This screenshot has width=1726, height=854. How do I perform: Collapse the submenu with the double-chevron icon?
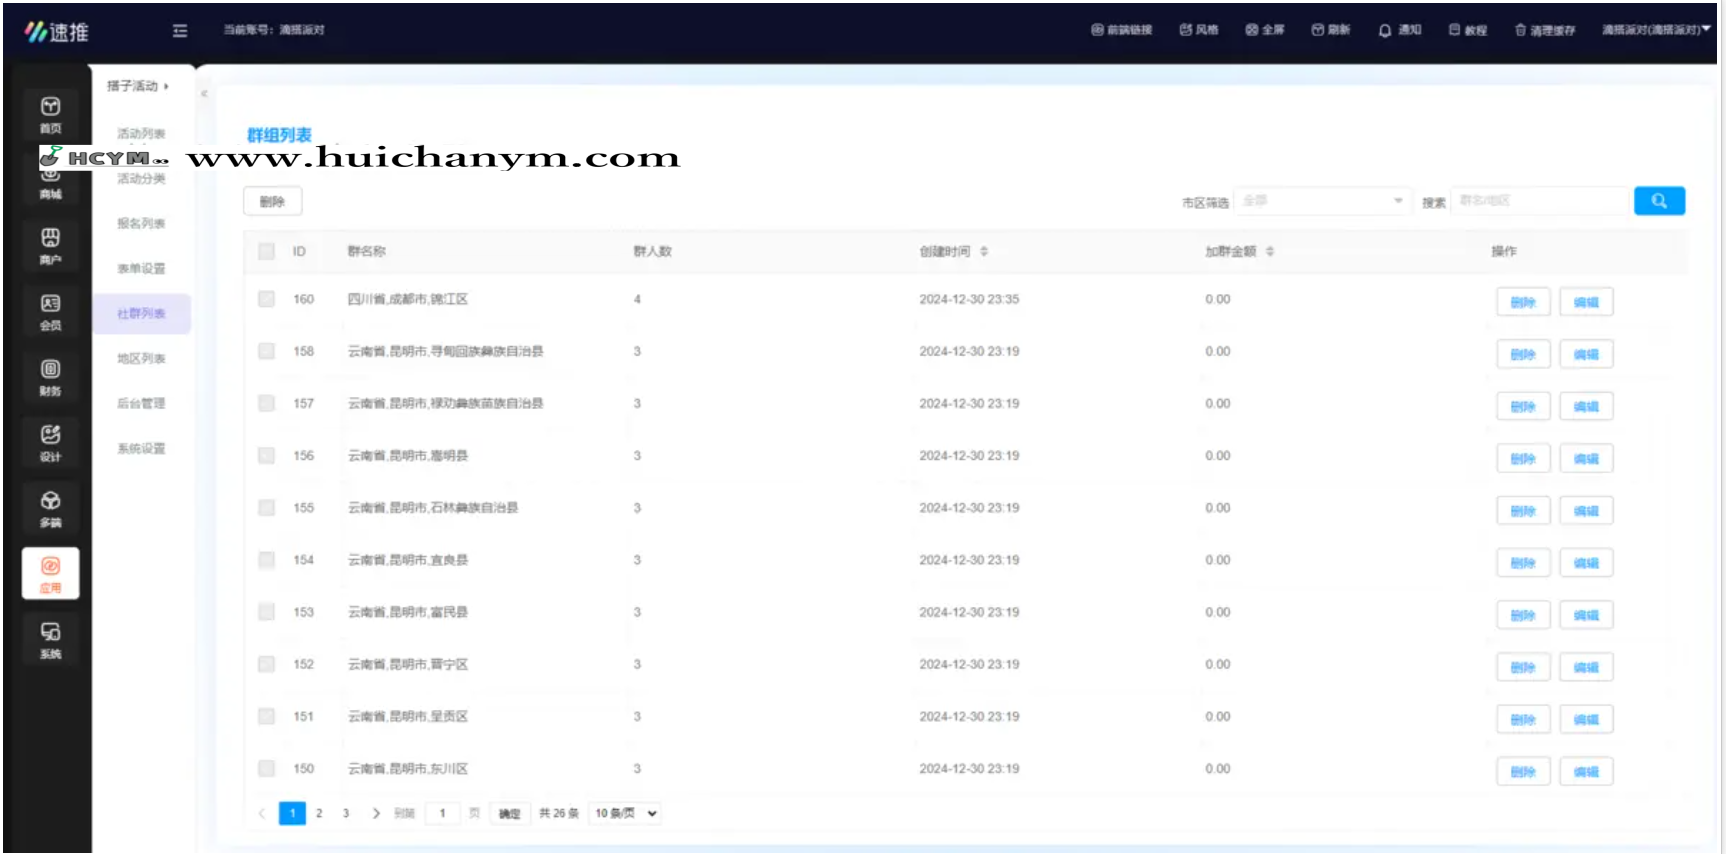pyautogui.click(x=204, y=94)
